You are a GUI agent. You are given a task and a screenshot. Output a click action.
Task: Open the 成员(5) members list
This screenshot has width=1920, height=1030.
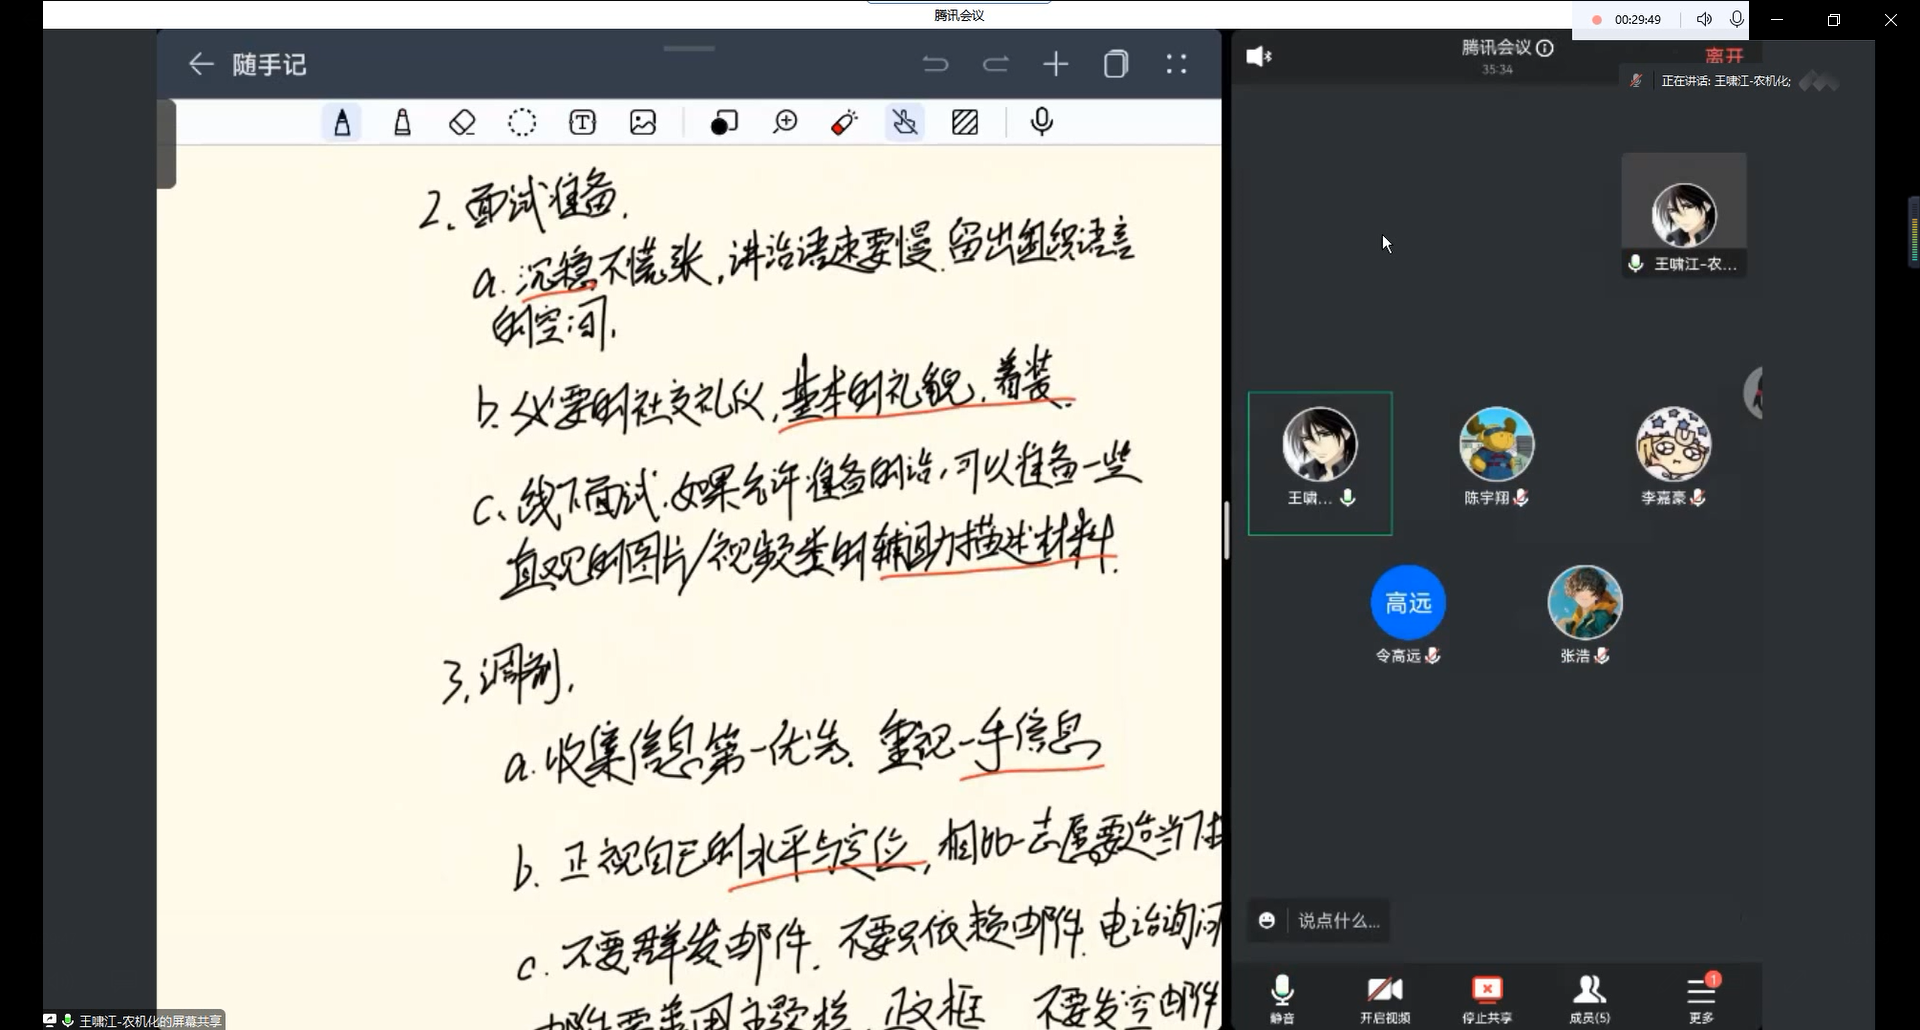pyautogui.click(x=1589, y=998)
